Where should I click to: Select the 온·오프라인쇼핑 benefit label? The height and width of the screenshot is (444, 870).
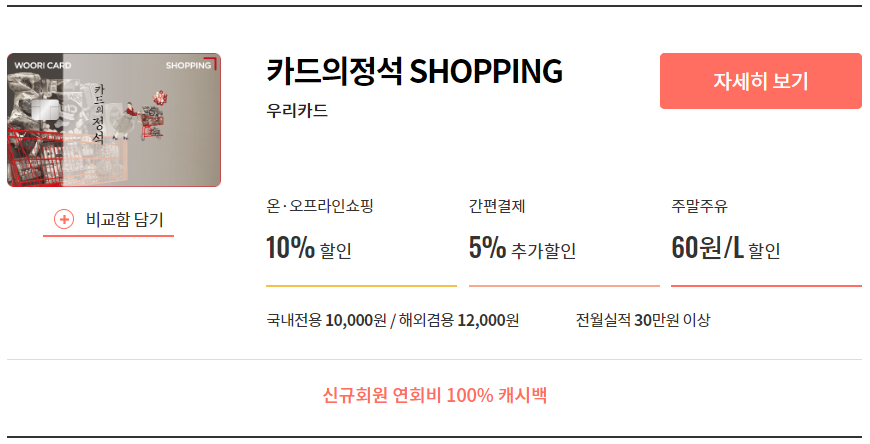320,206
